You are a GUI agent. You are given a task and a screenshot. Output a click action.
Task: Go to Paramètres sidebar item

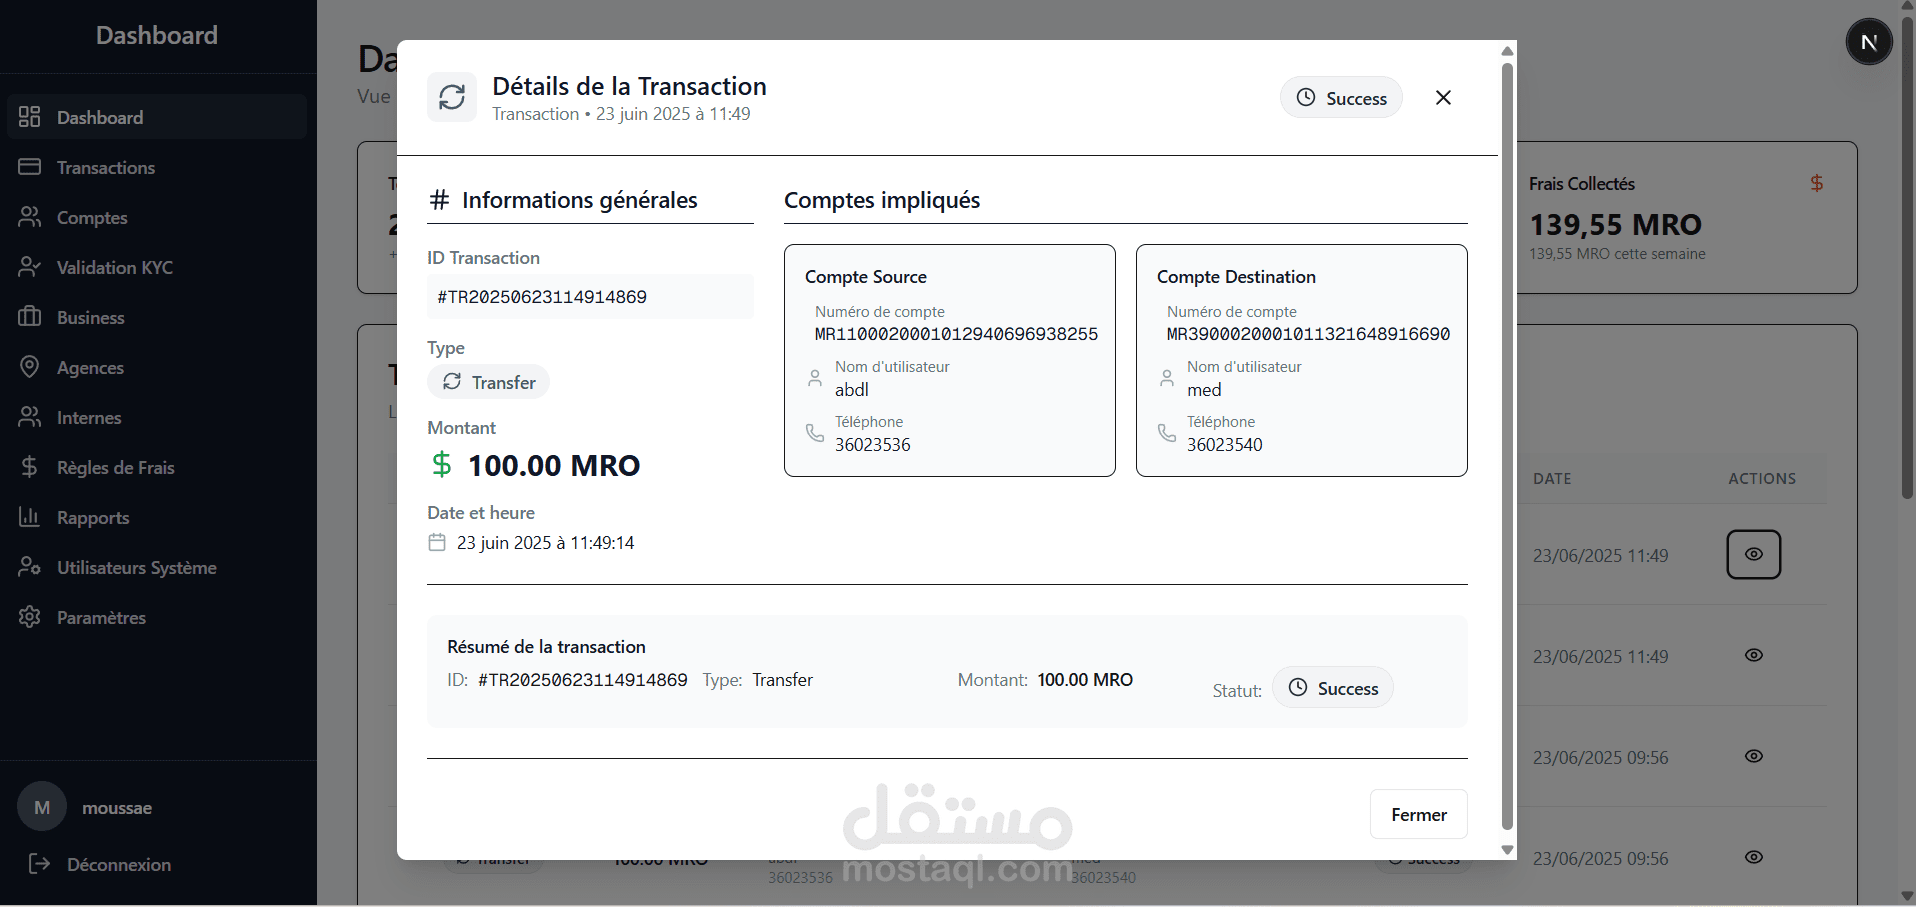(157, 617)
